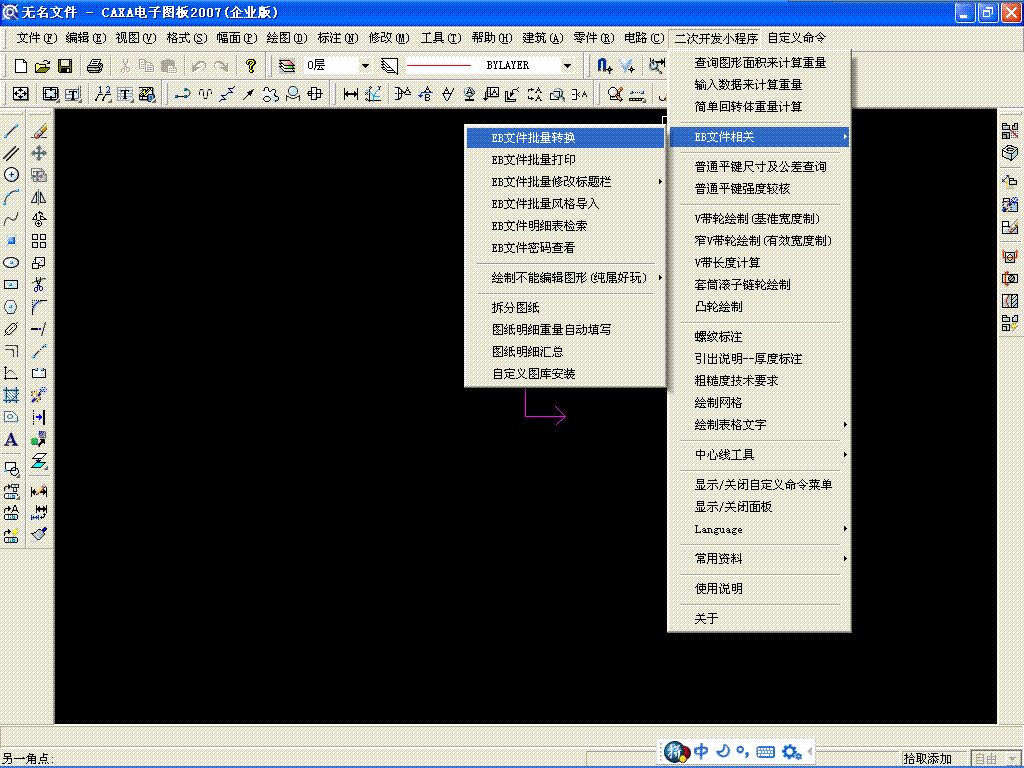Select 螺纹标注 entry
Image resolution: width=1024 pixels, height=768 pixels.
click(760, 336)
